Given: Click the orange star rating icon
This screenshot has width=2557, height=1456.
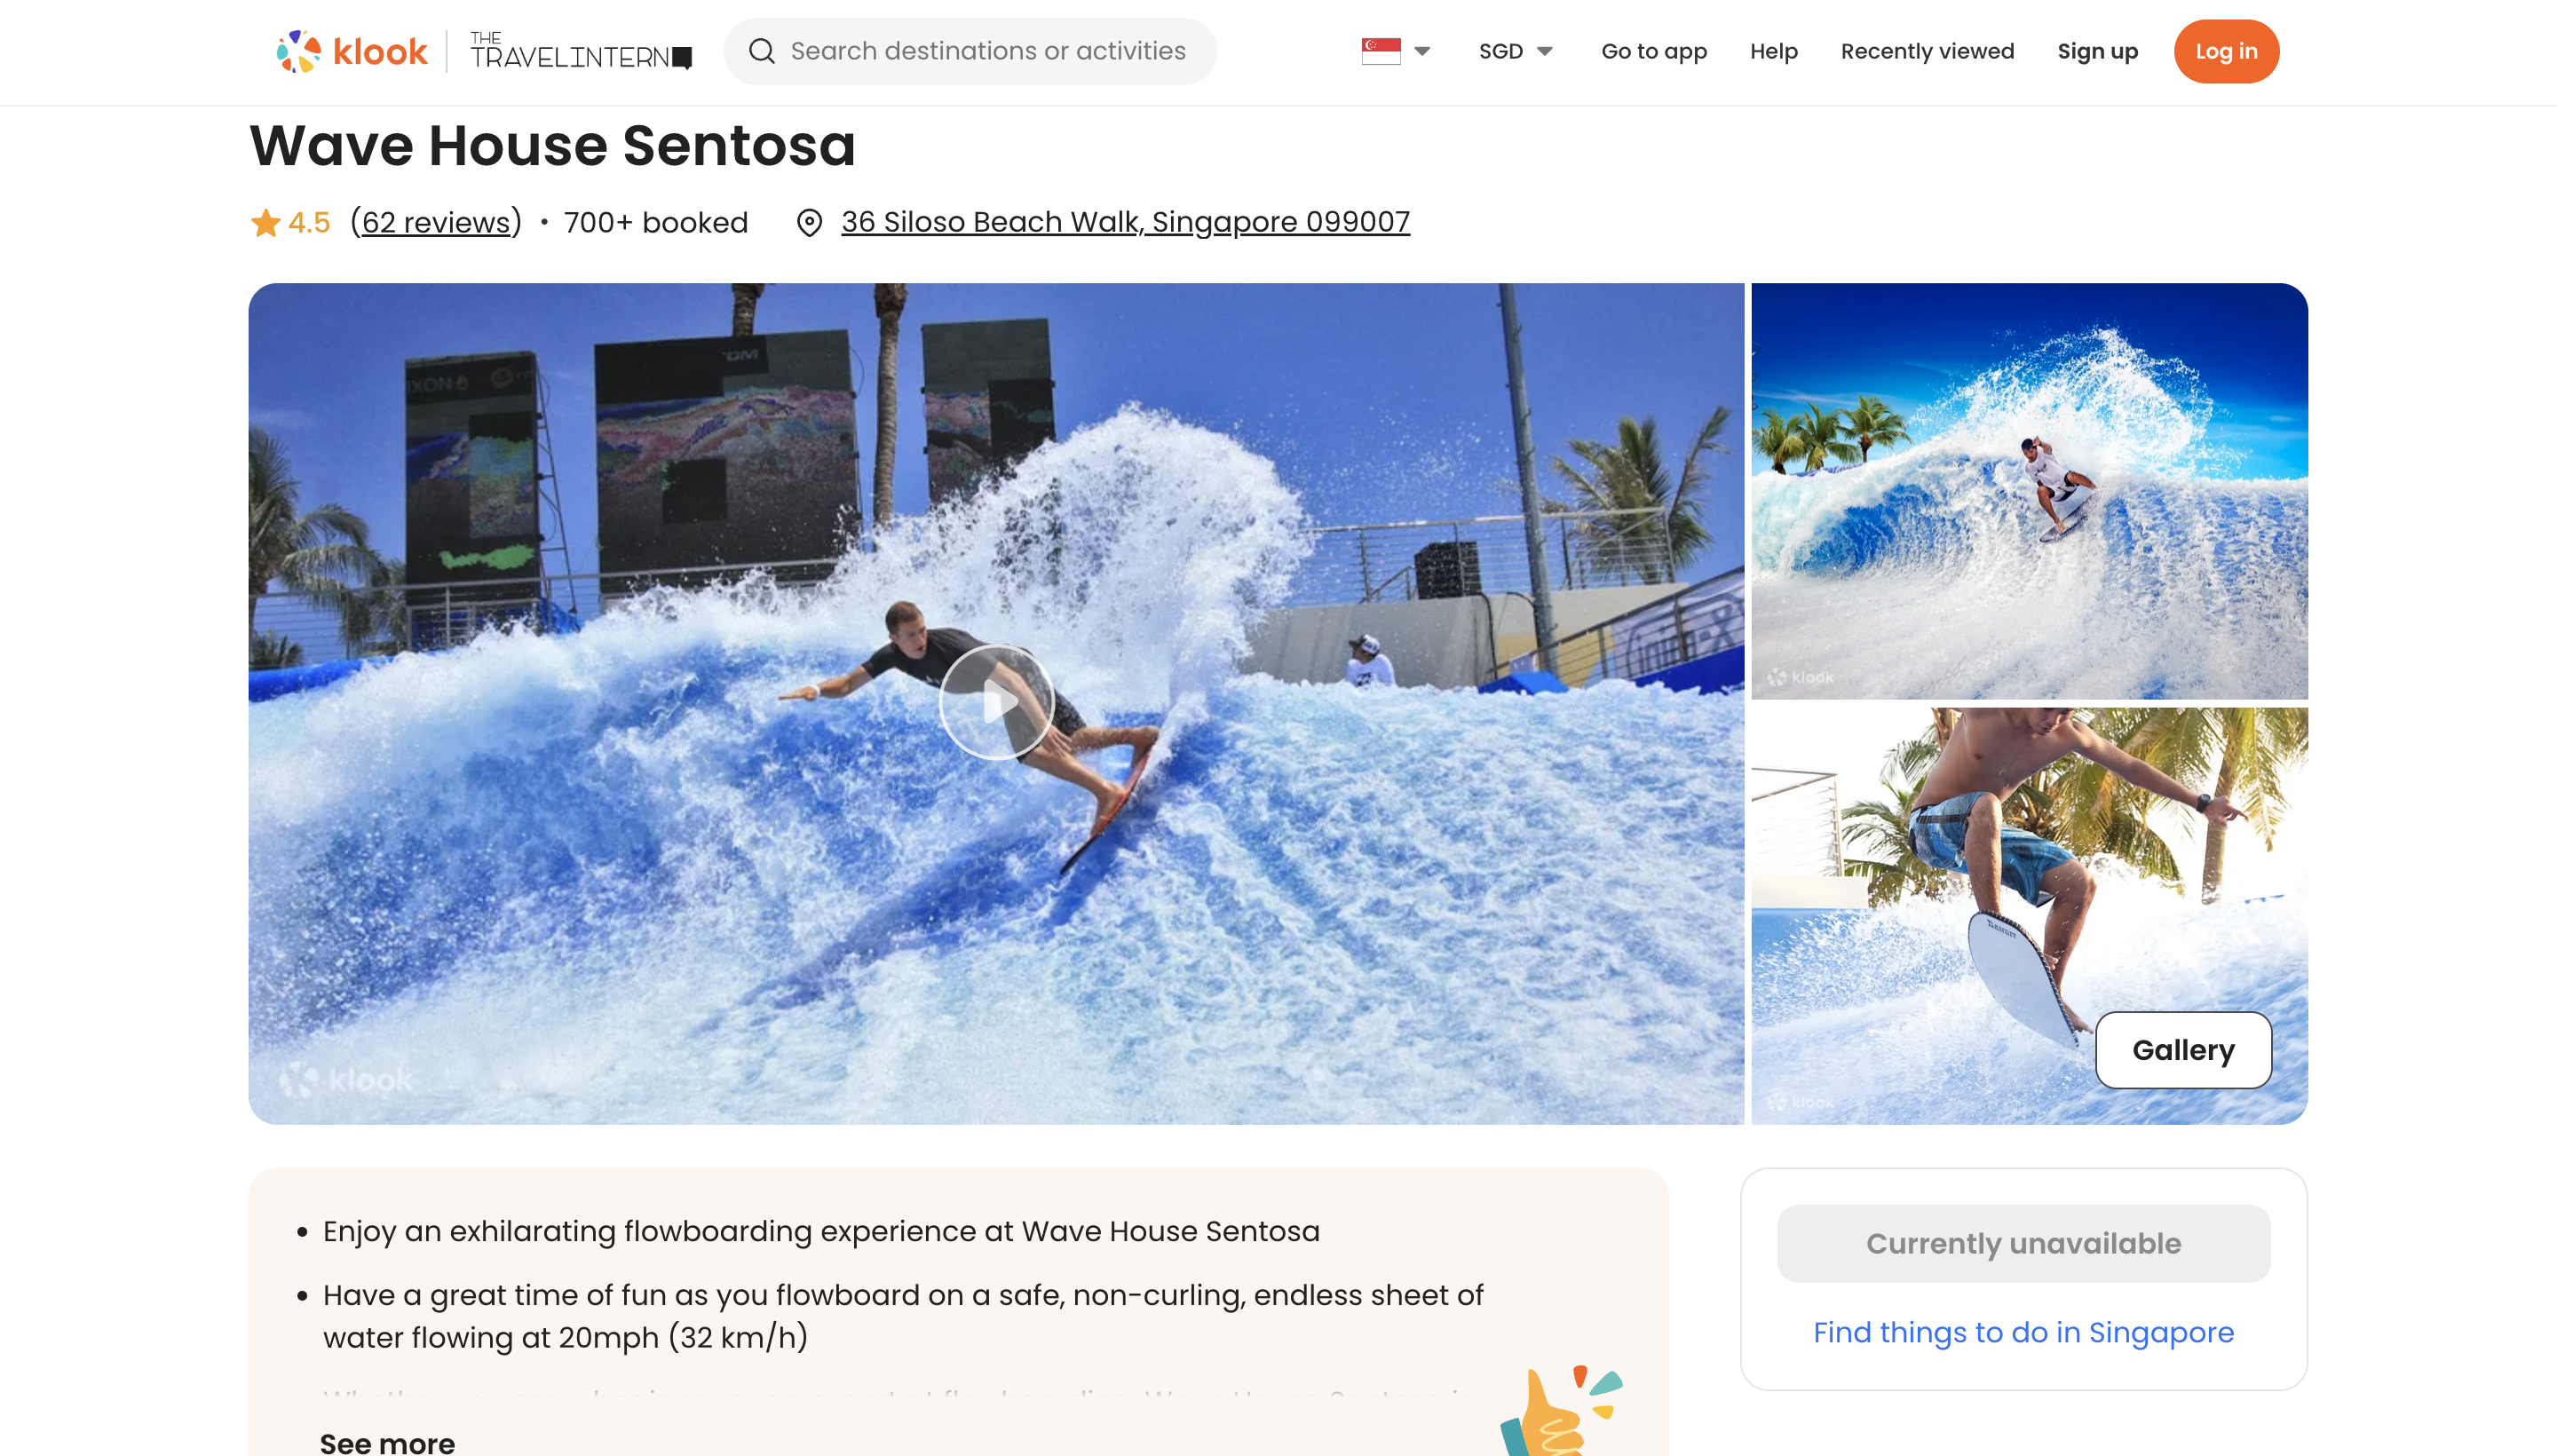Looking at the screenshot, I should (265, 222).
